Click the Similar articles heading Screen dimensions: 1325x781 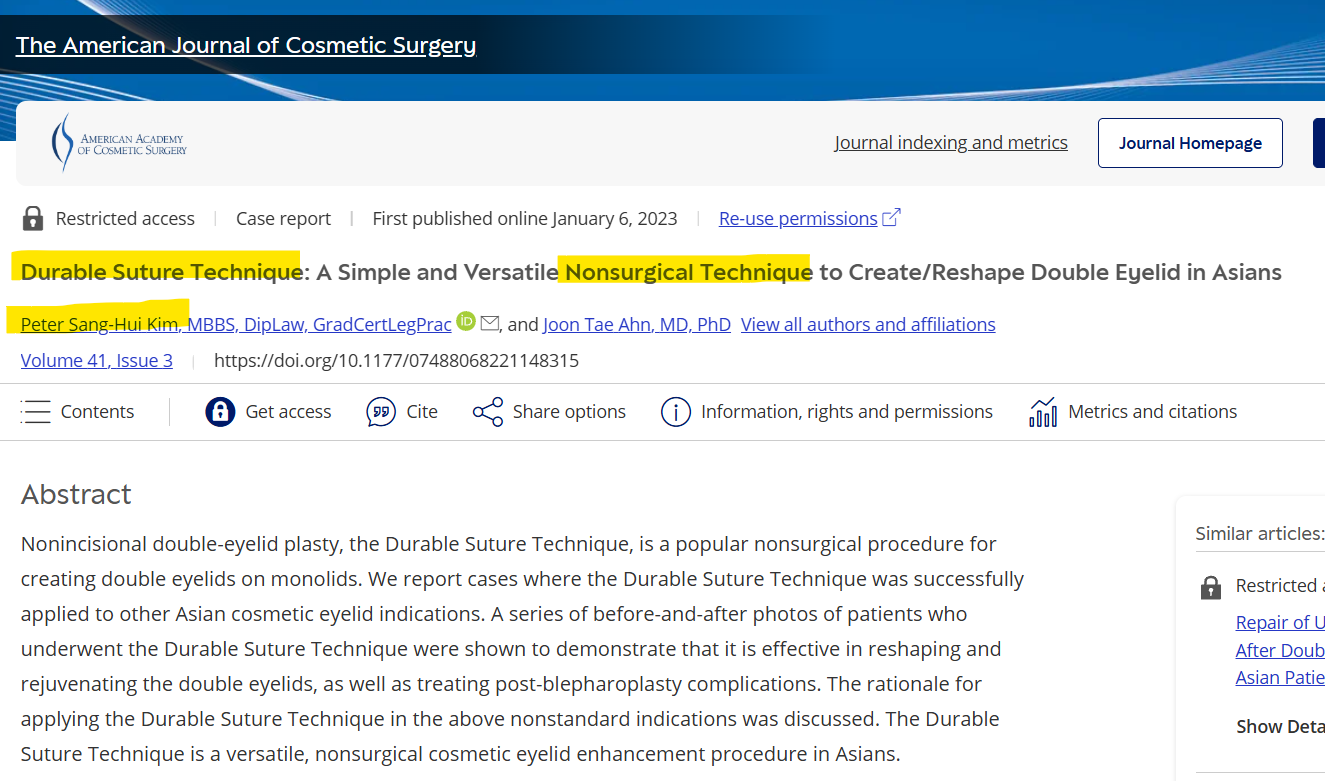[1260, 534]
